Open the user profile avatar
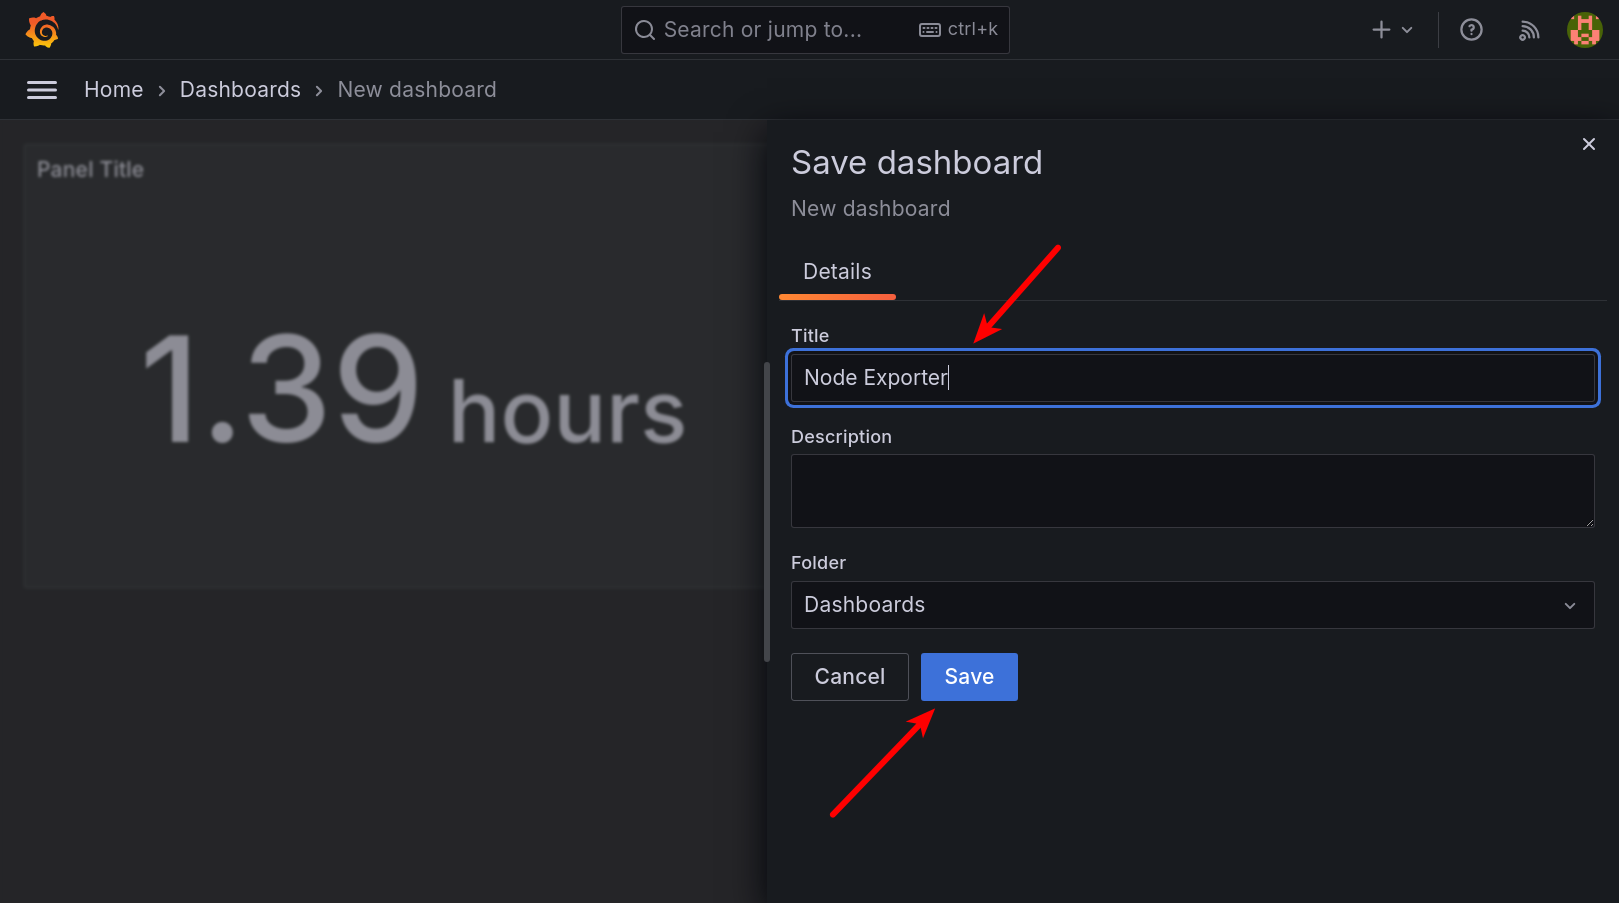The height and width of the screenshot is (903, 1619). [1585, 30]
